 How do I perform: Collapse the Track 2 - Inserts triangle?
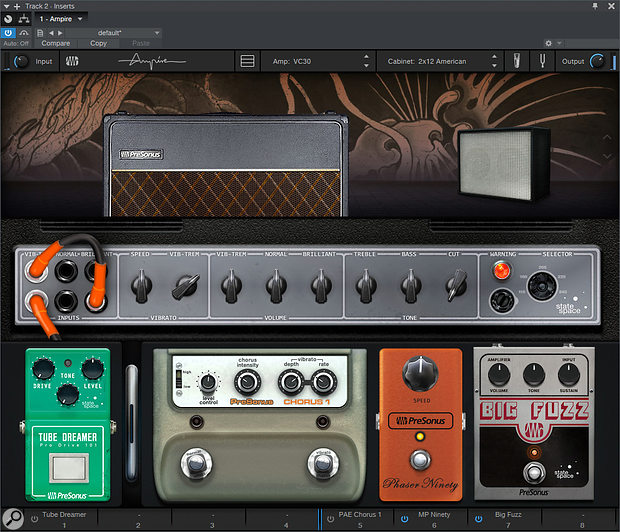pyautogui.click(x=6, y=6)
